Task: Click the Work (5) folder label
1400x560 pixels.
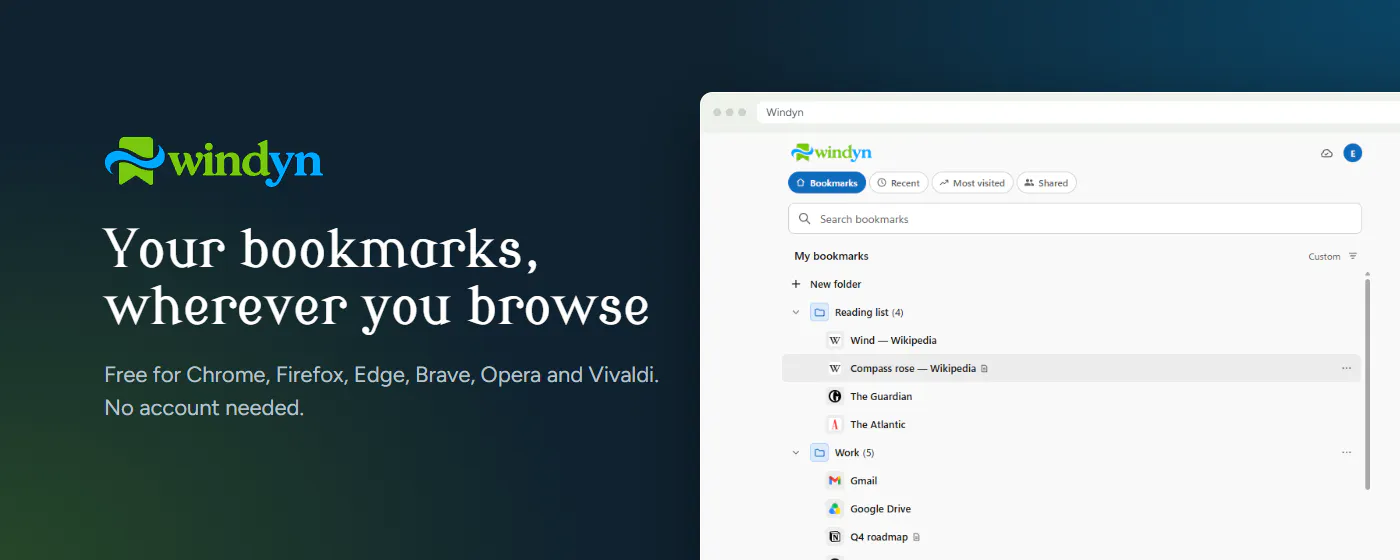Action: tap(854, 453)
